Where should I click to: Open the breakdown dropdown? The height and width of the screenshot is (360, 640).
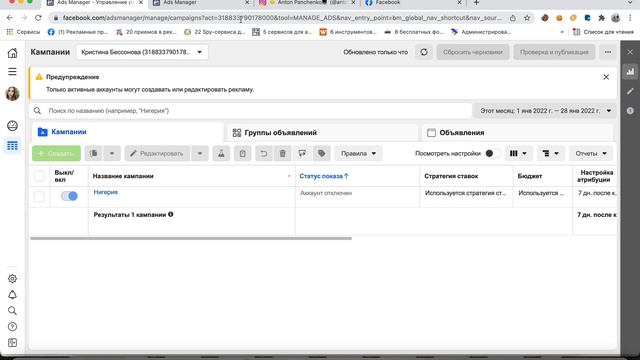[550, 153]
